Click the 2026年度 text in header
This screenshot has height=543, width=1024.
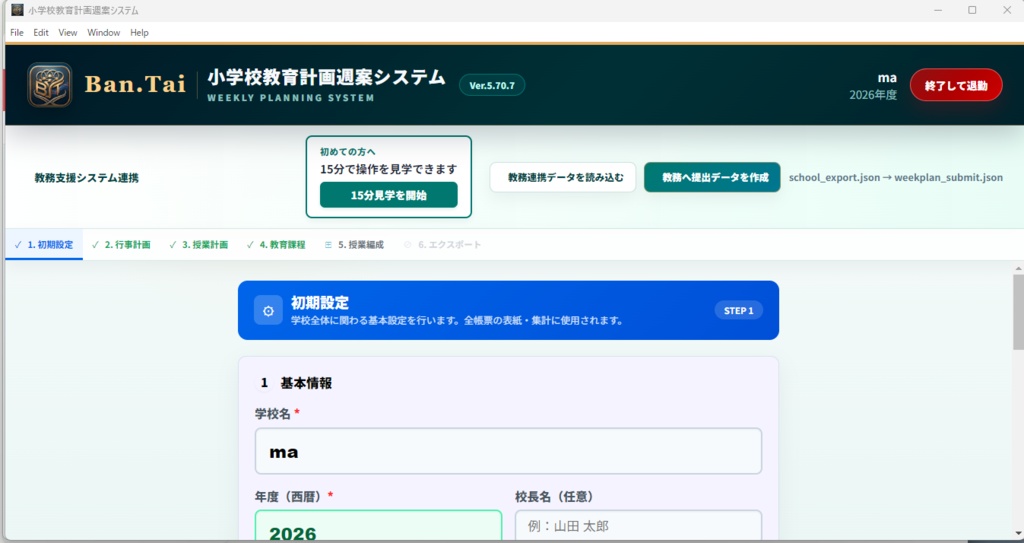point(872,95)
